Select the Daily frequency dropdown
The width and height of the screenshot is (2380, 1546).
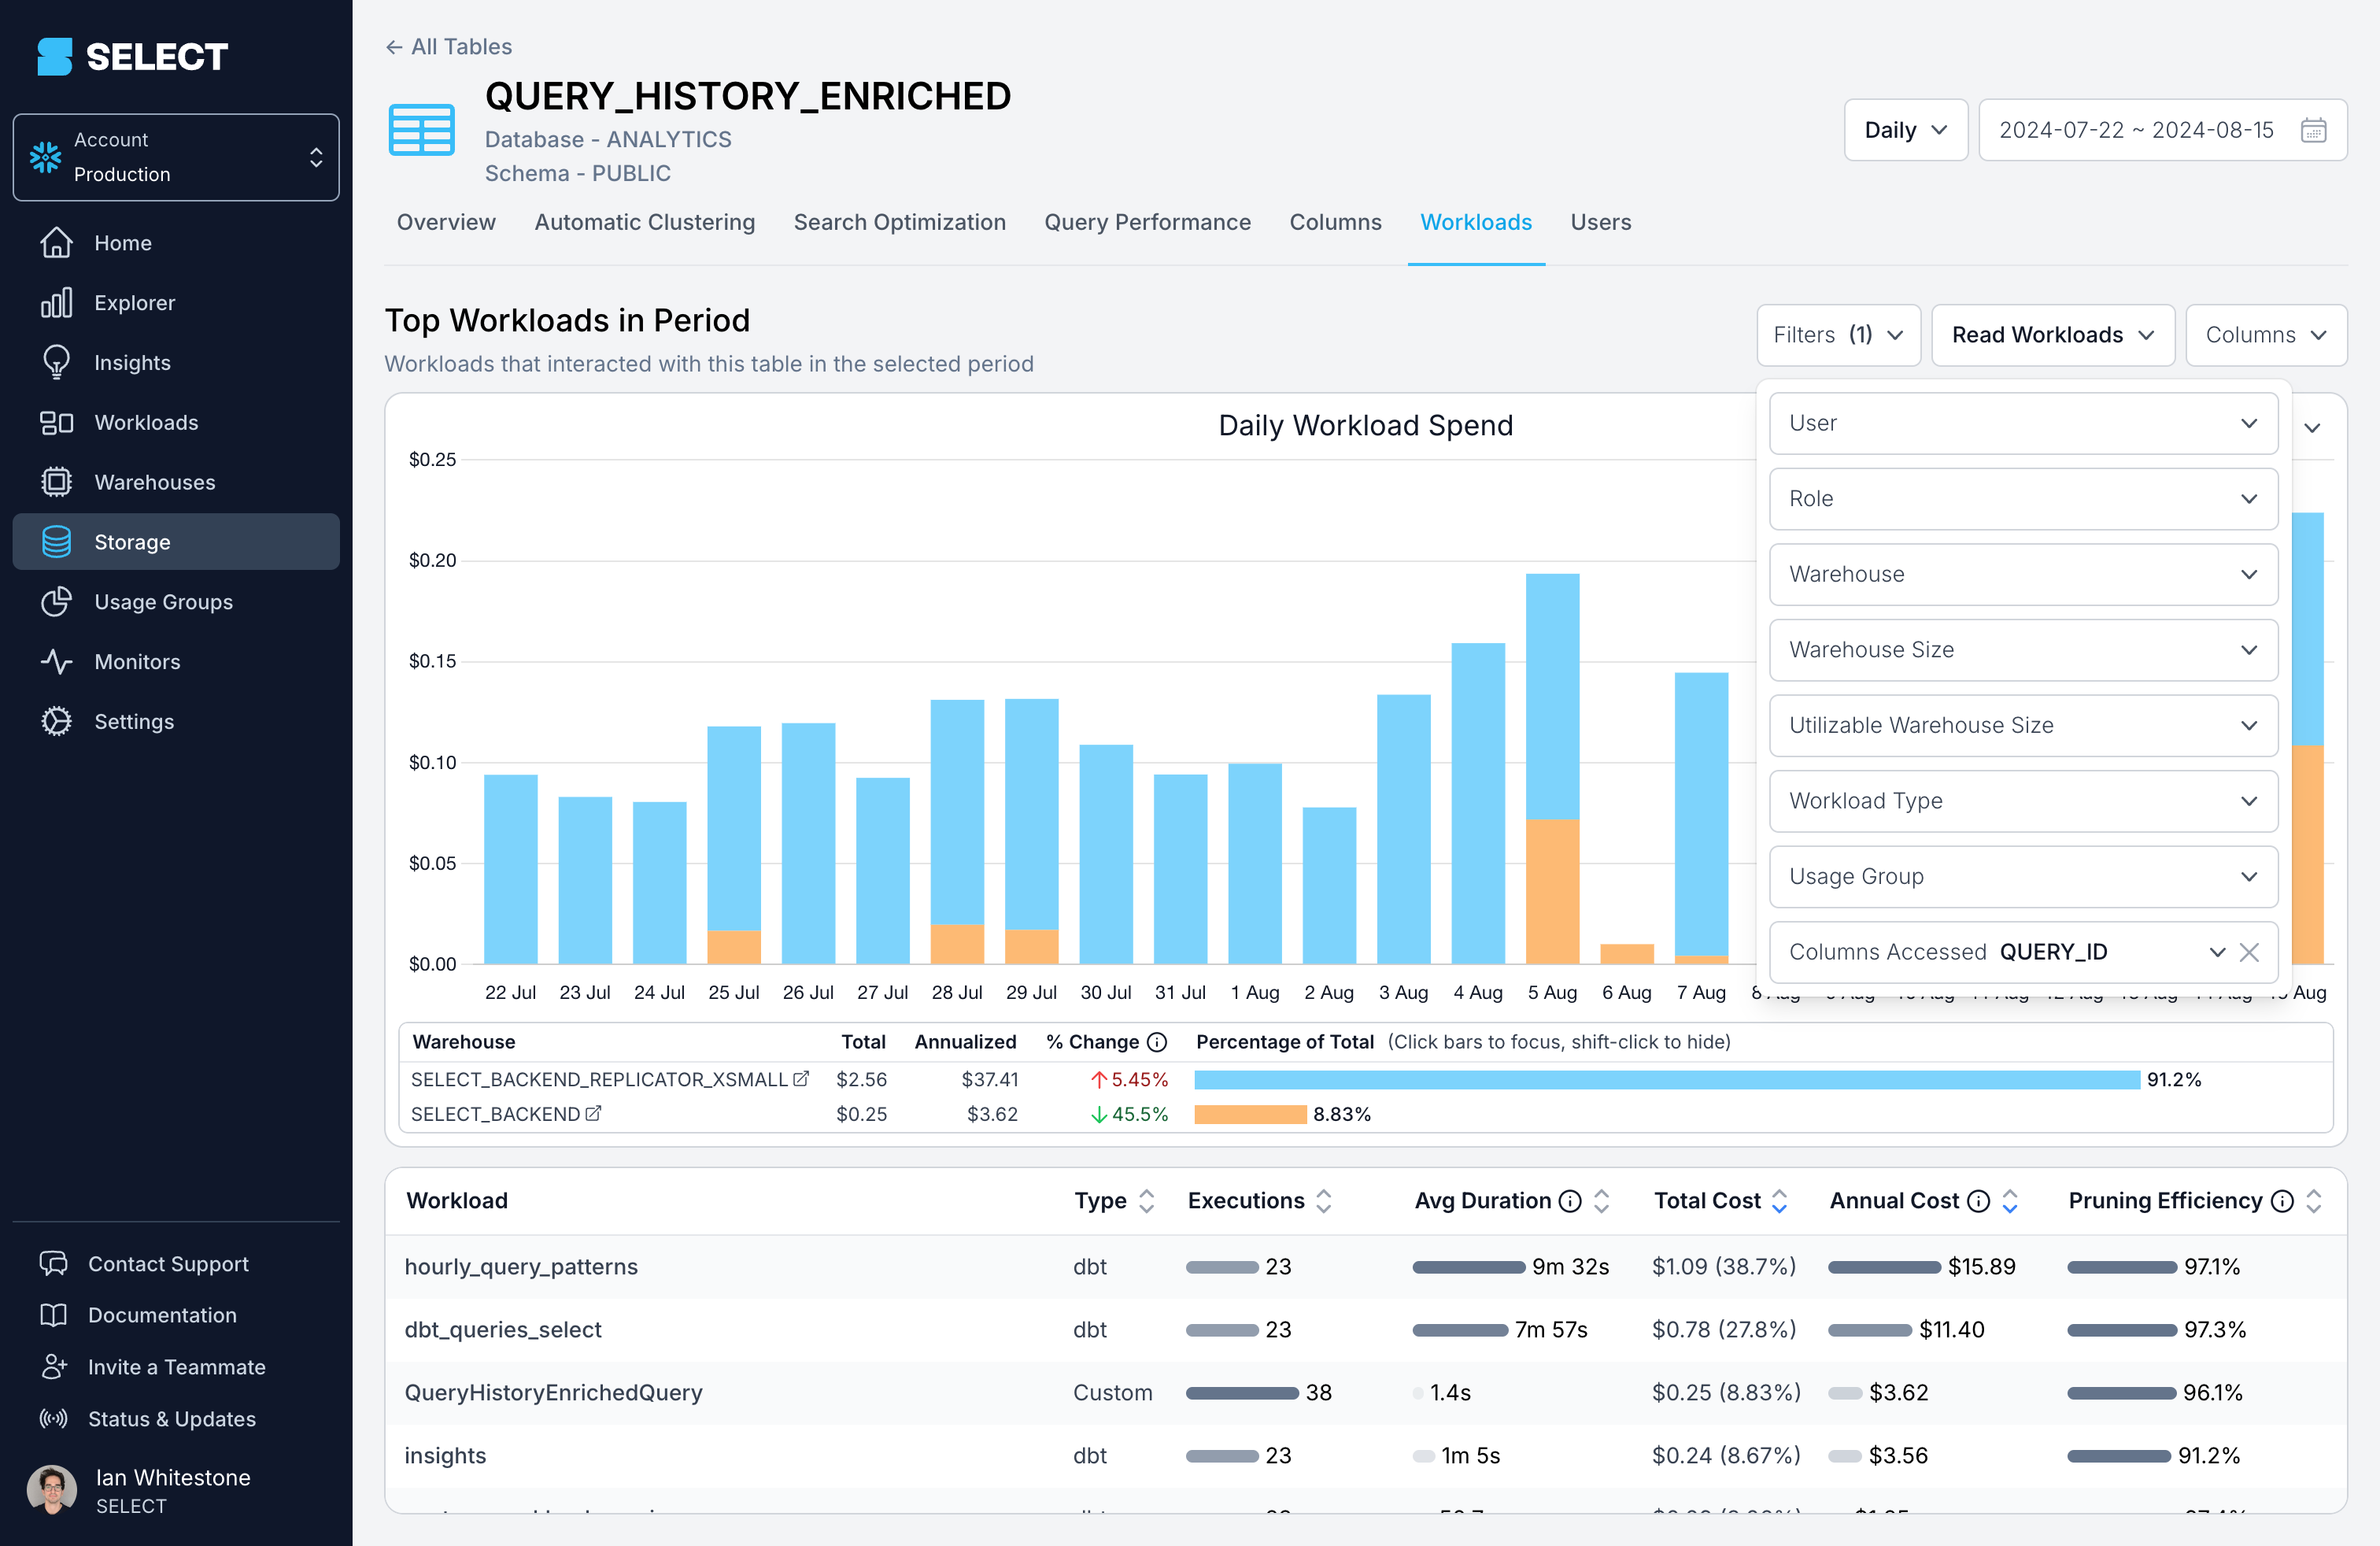coord(1901,130)
